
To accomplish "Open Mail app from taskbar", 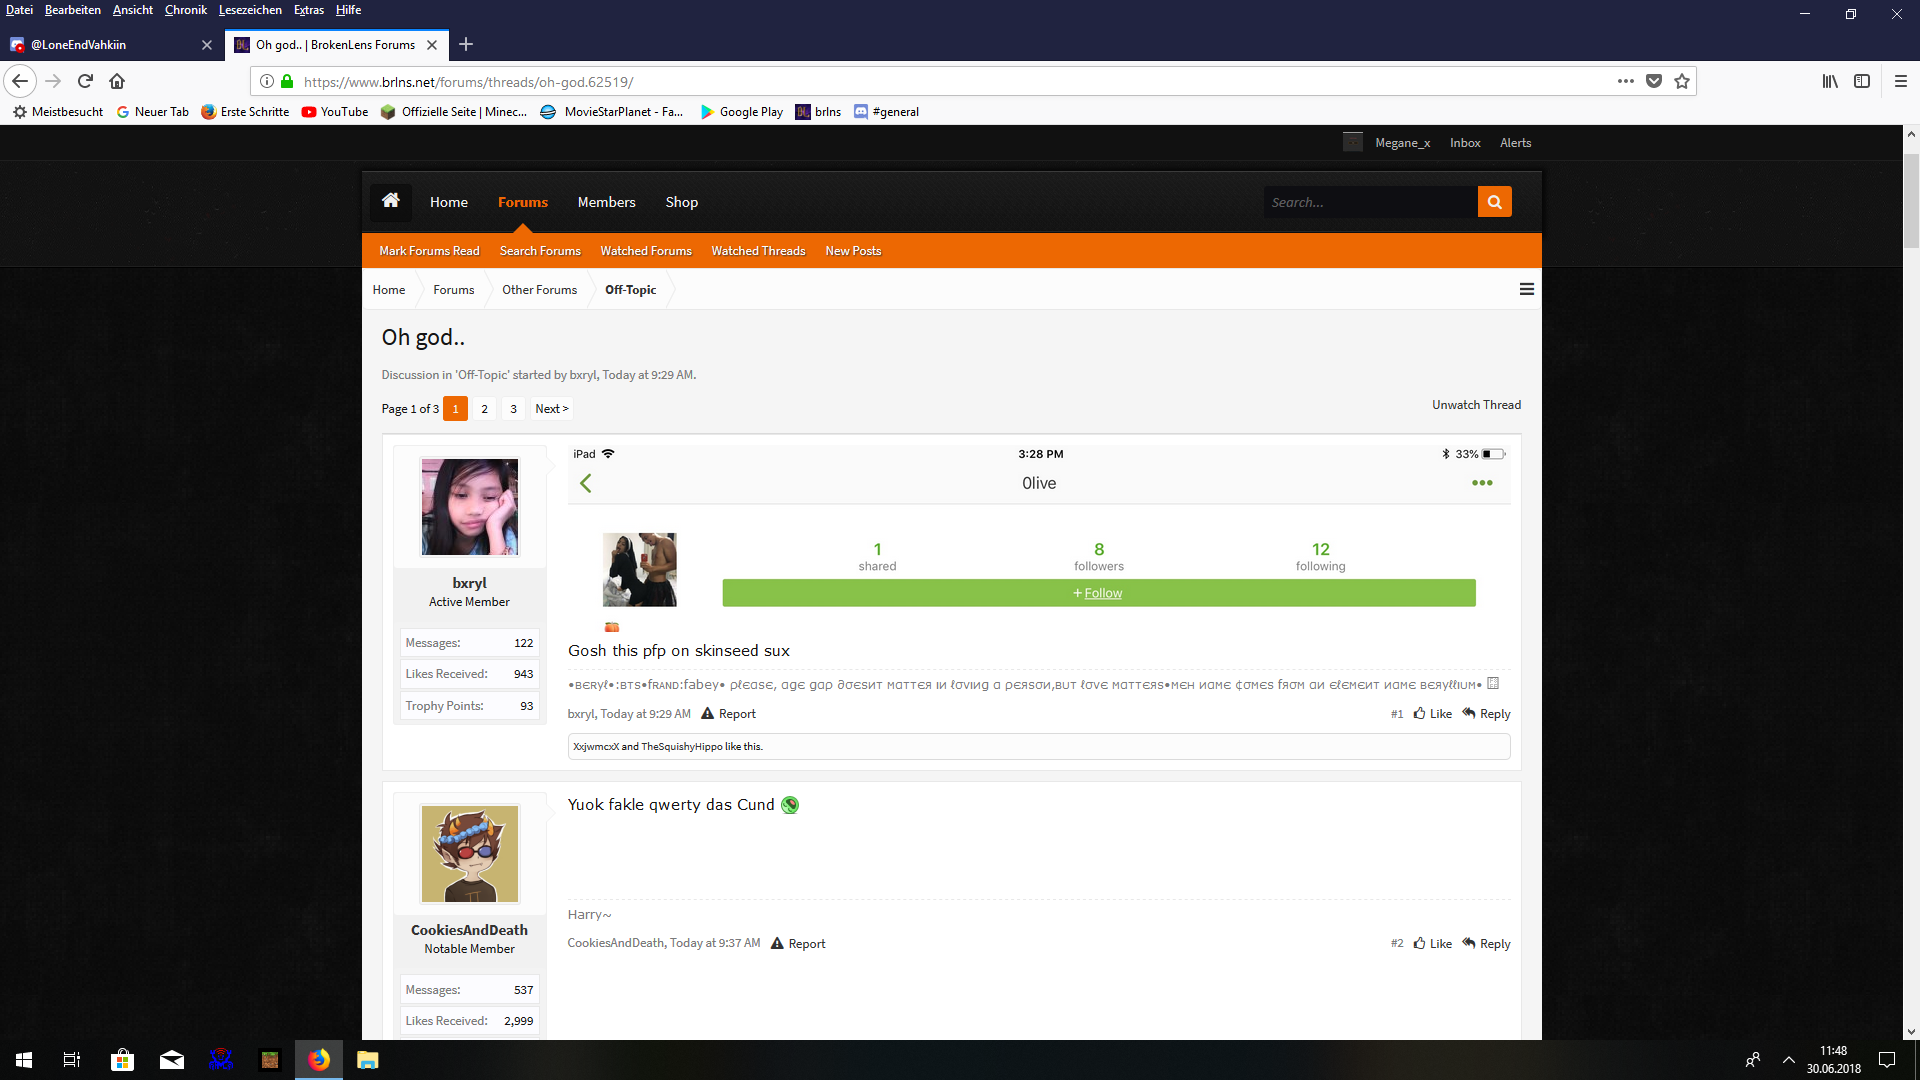I will click(172, 1060).
